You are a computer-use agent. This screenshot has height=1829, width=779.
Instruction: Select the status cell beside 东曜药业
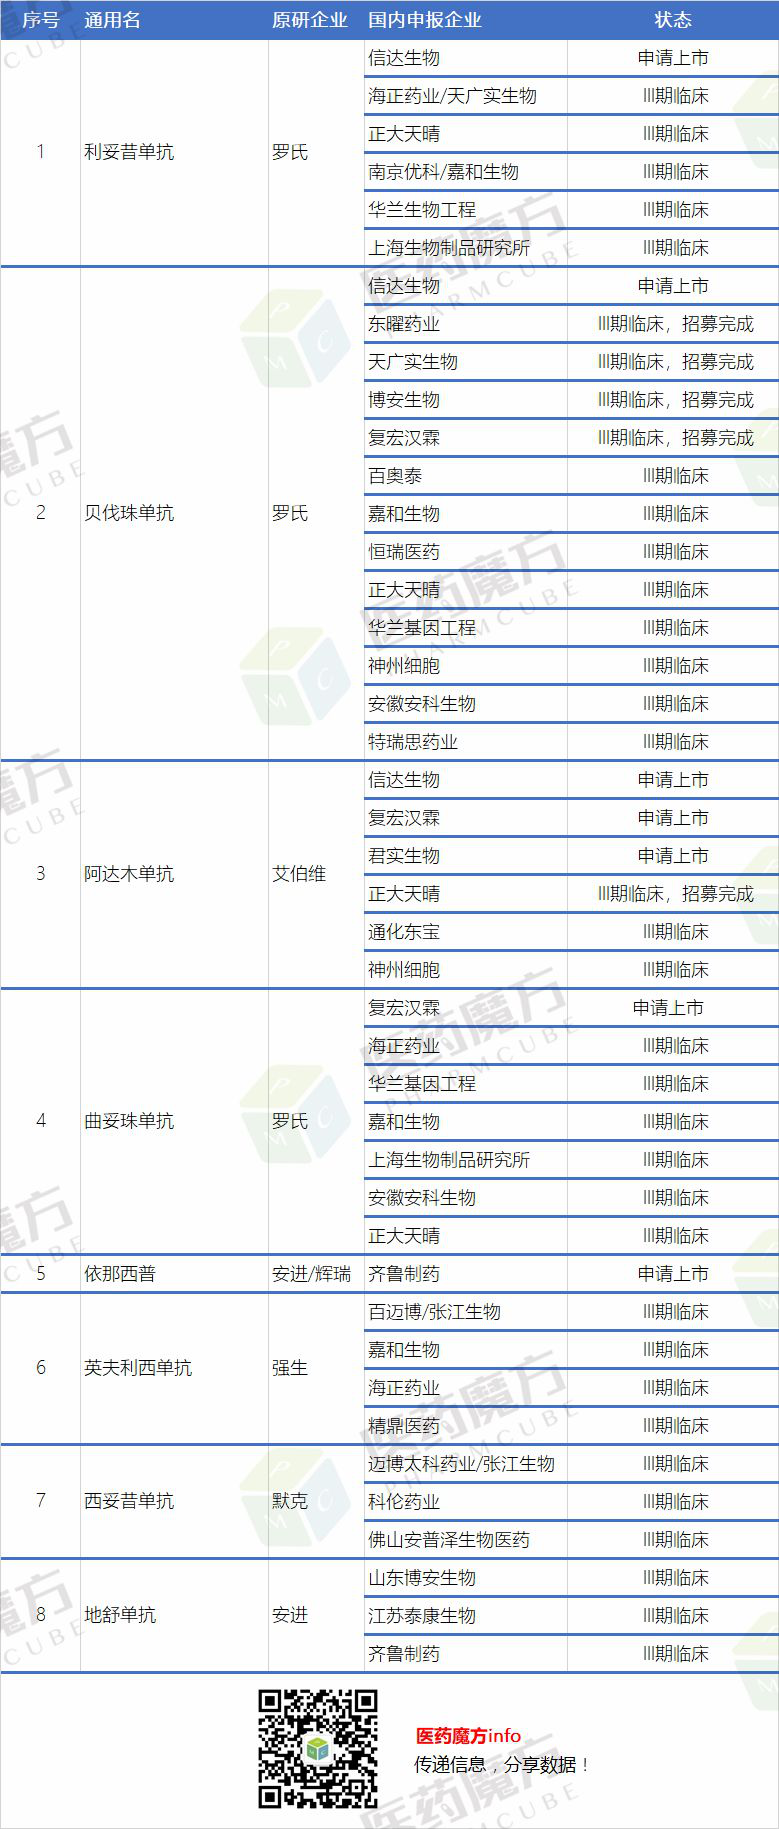coord(675,324)
